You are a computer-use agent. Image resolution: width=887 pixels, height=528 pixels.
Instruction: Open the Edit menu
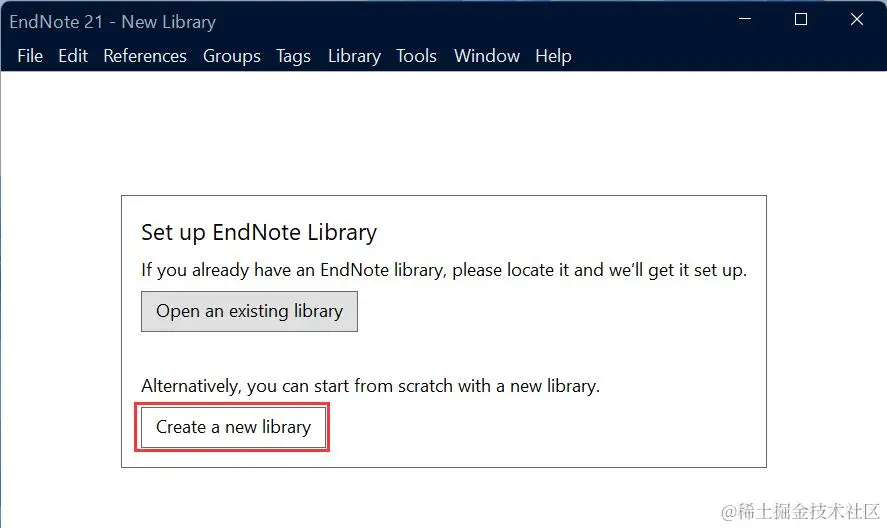73,56
